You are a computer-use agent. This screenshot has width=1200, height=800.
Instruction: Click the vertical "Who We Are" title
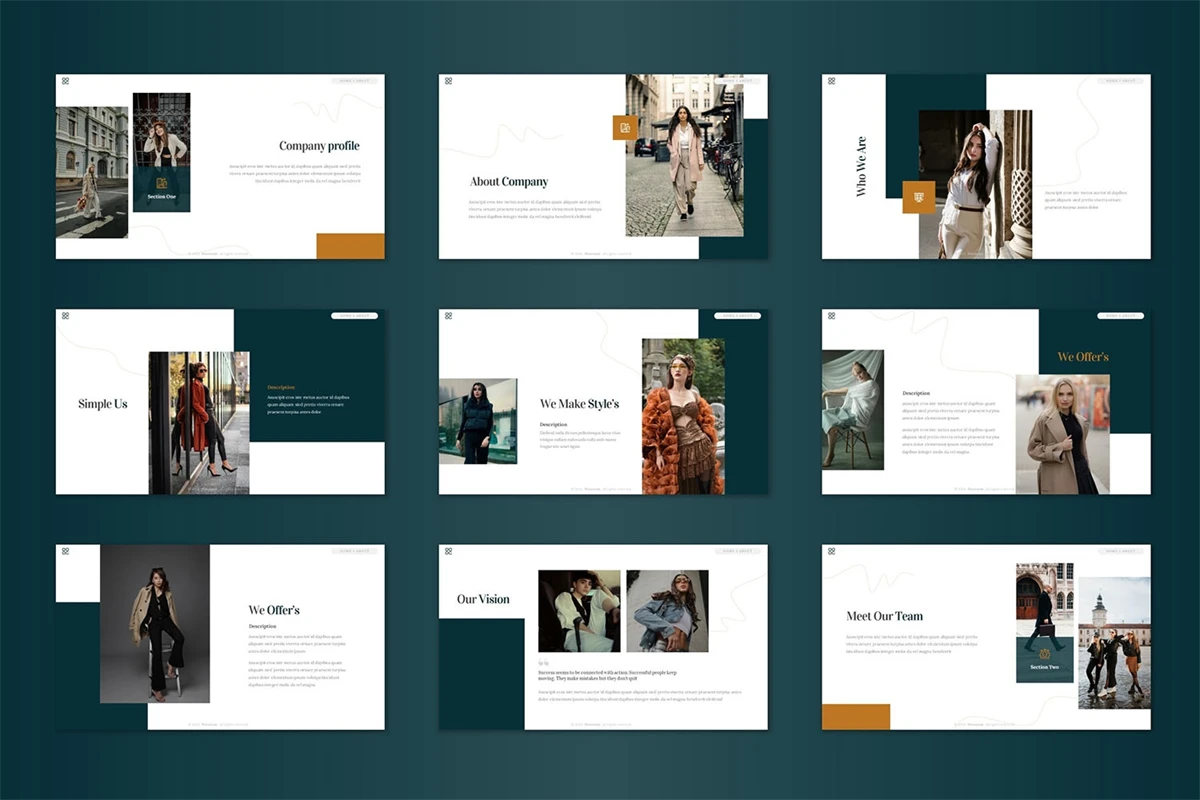[861, 167]
